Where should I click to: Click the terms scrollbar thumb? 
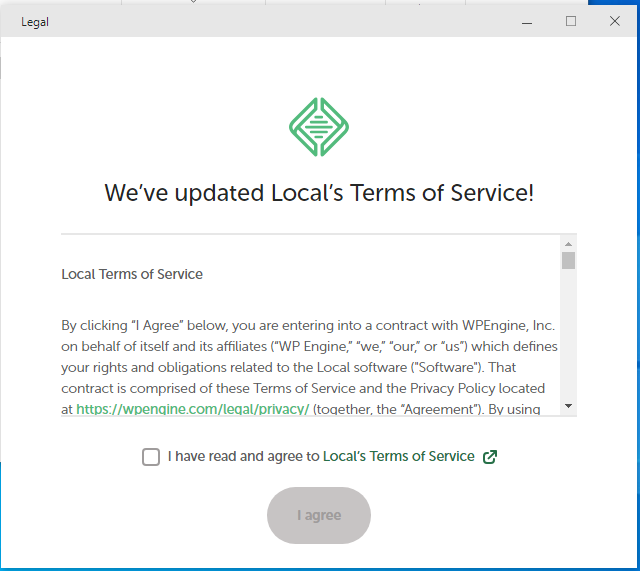(x=568, y=261)
